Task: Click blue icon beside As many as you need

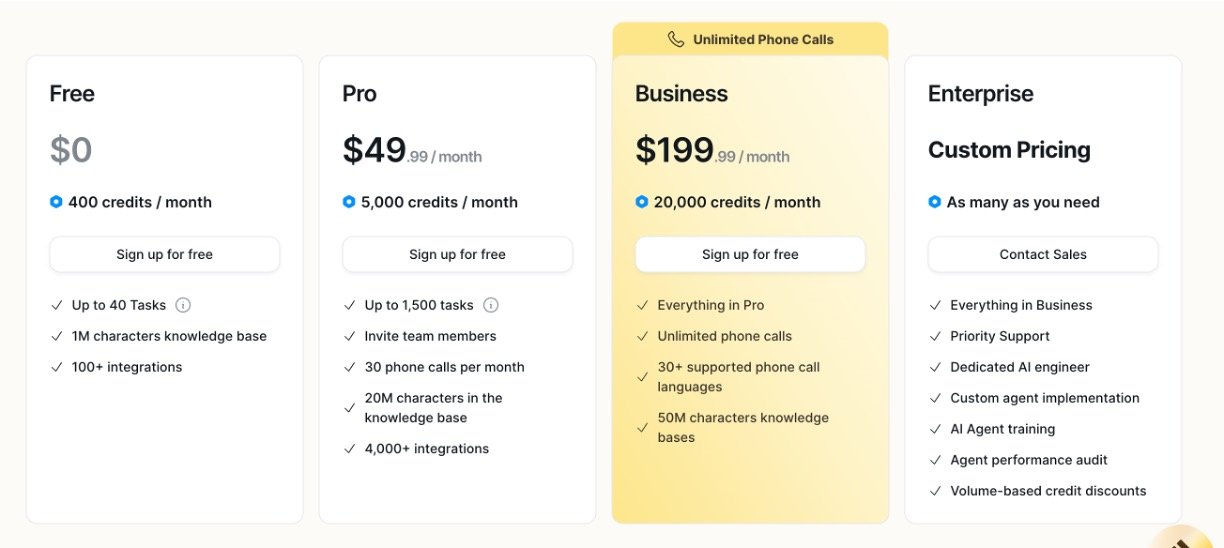Action: [x=935, y=202]
